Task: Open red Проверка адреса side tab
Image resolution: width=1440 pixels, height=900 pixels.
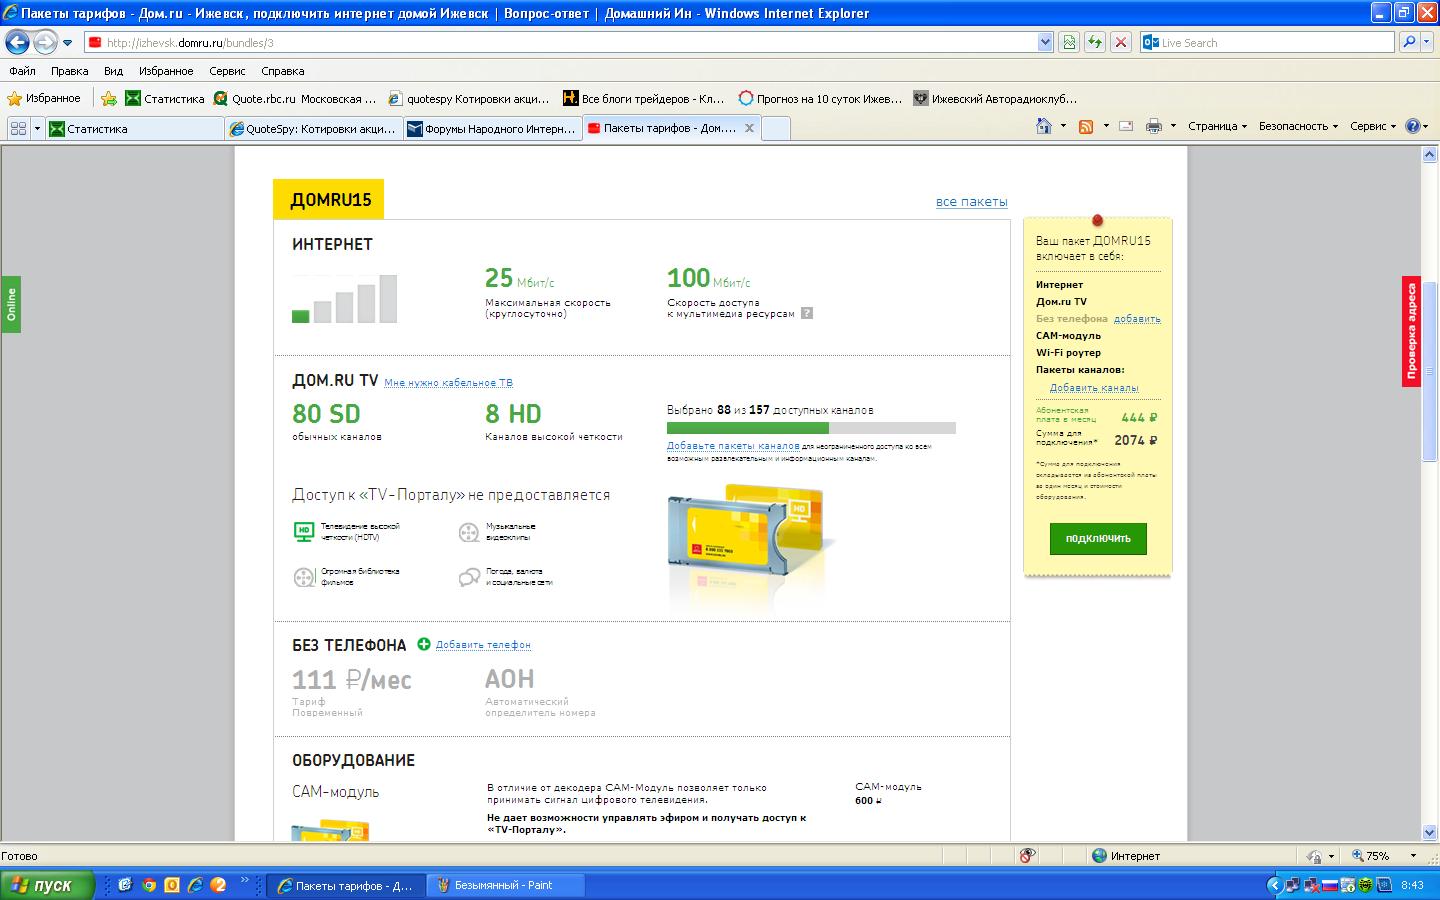Action: 1411,331
